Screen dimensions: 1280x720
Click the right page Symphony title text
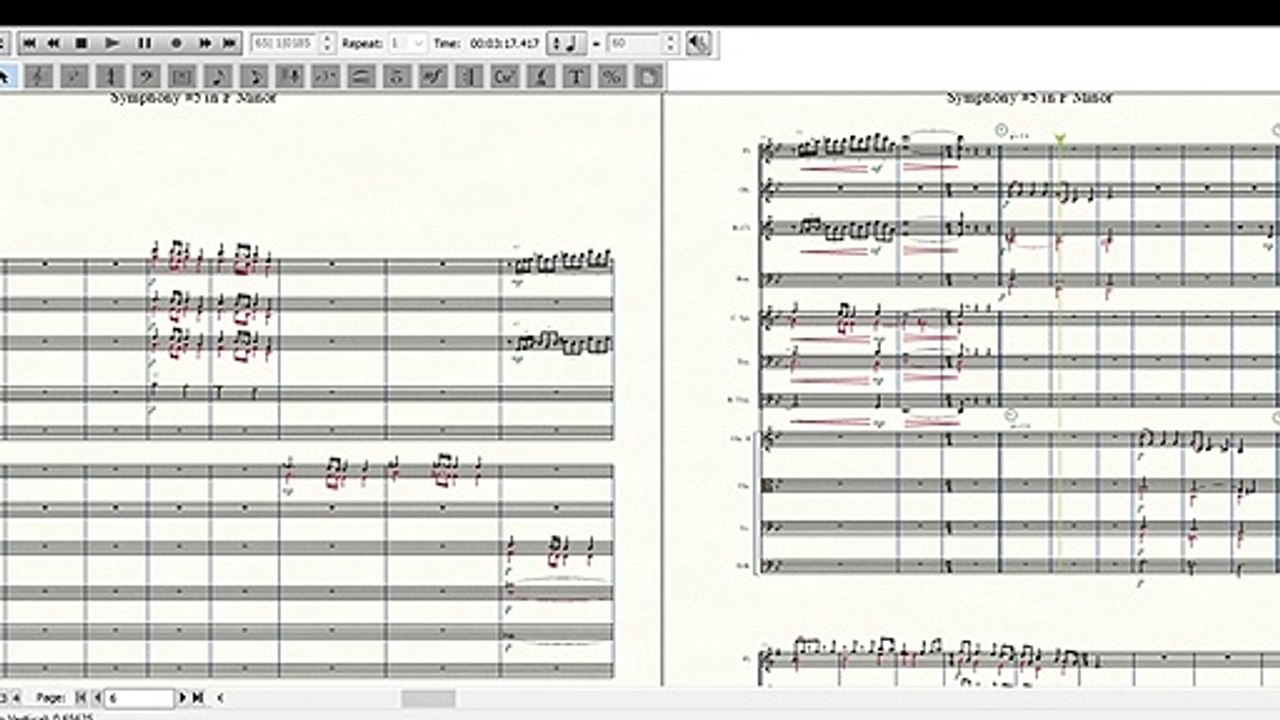click(1030, 98)
